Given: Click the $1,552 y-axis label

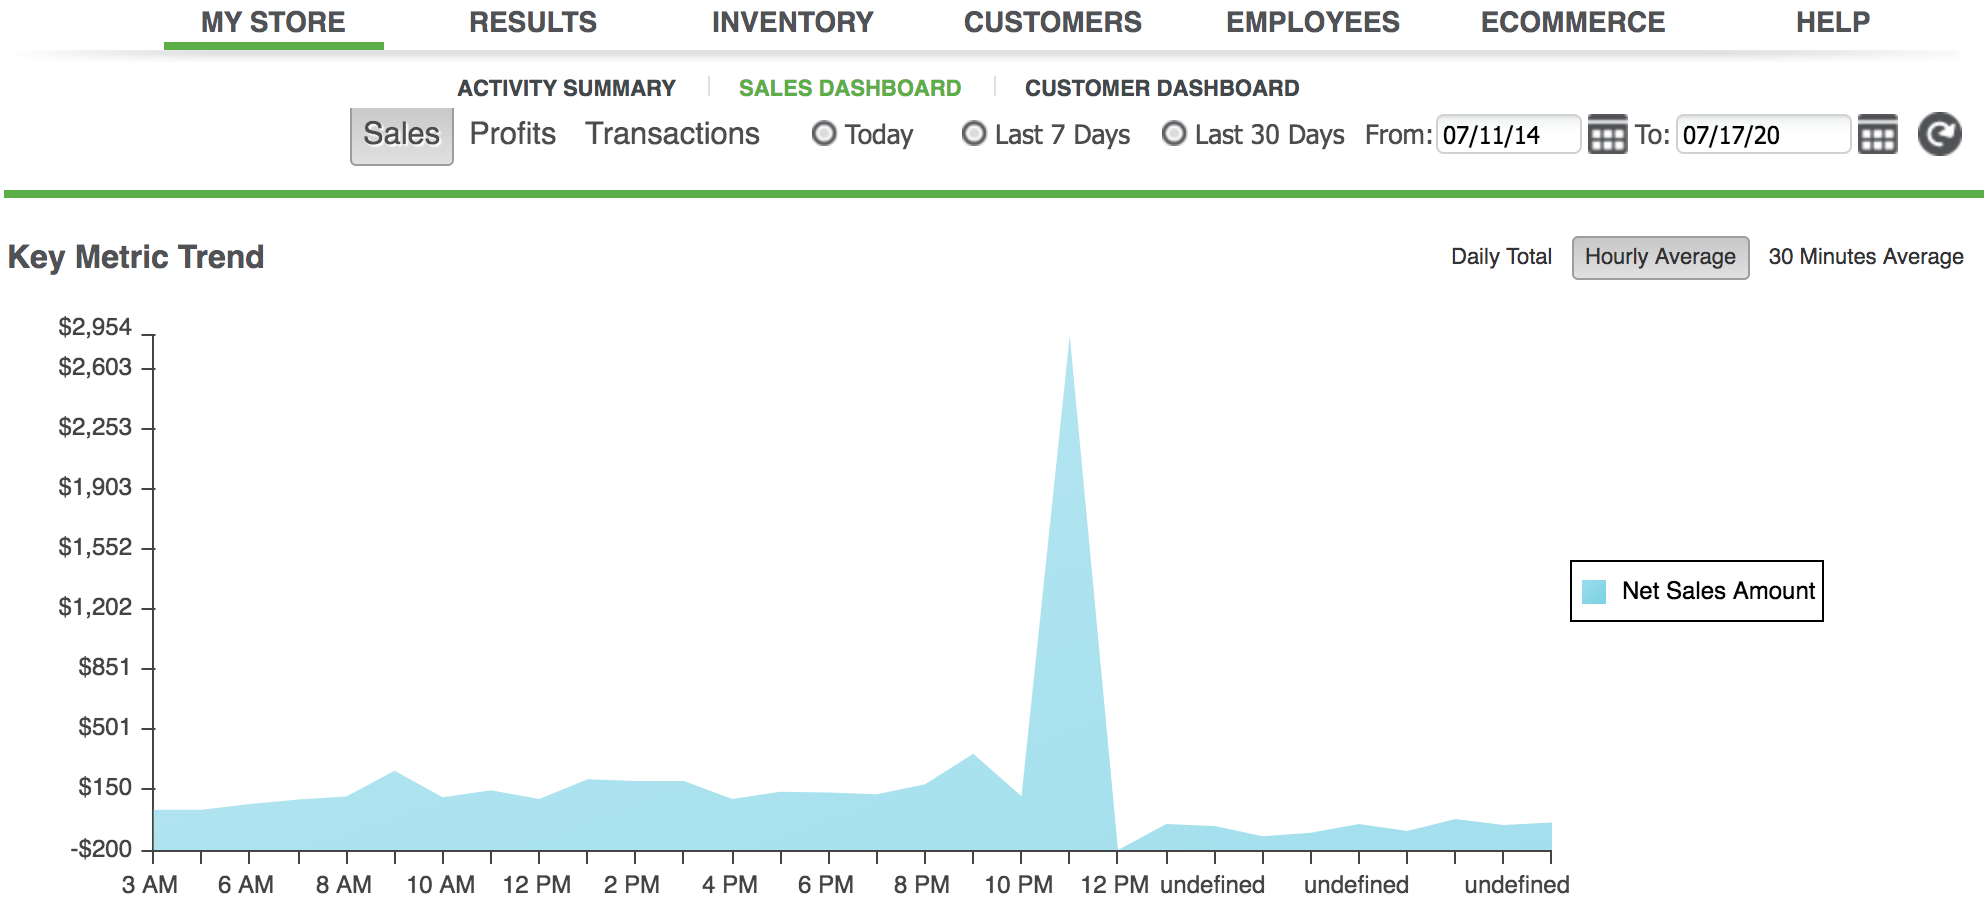Looking at the screenshot, I should coord(95,547).
